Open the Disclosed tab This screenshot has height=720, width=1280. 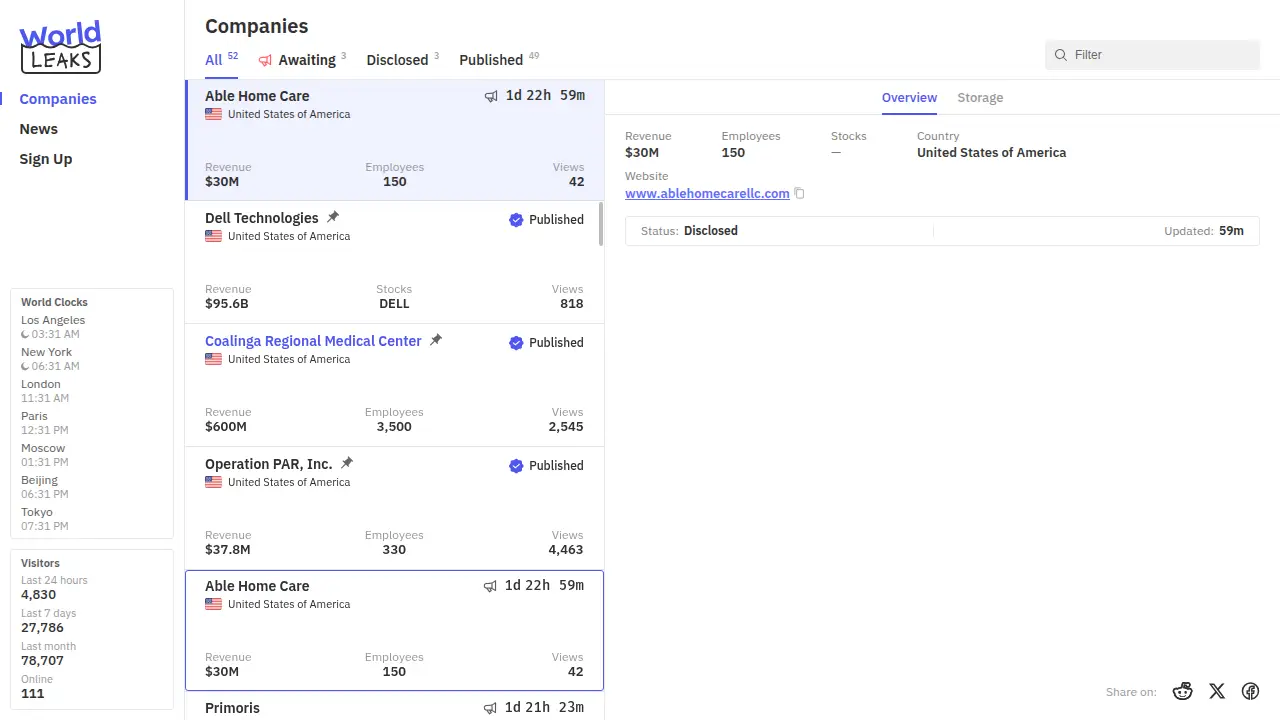point(397,60)
